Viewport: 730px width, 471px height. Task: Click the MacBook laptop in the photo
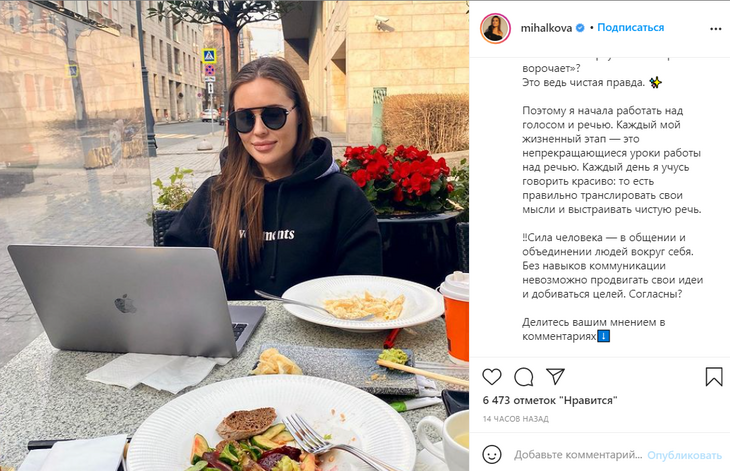coord(136,301)
